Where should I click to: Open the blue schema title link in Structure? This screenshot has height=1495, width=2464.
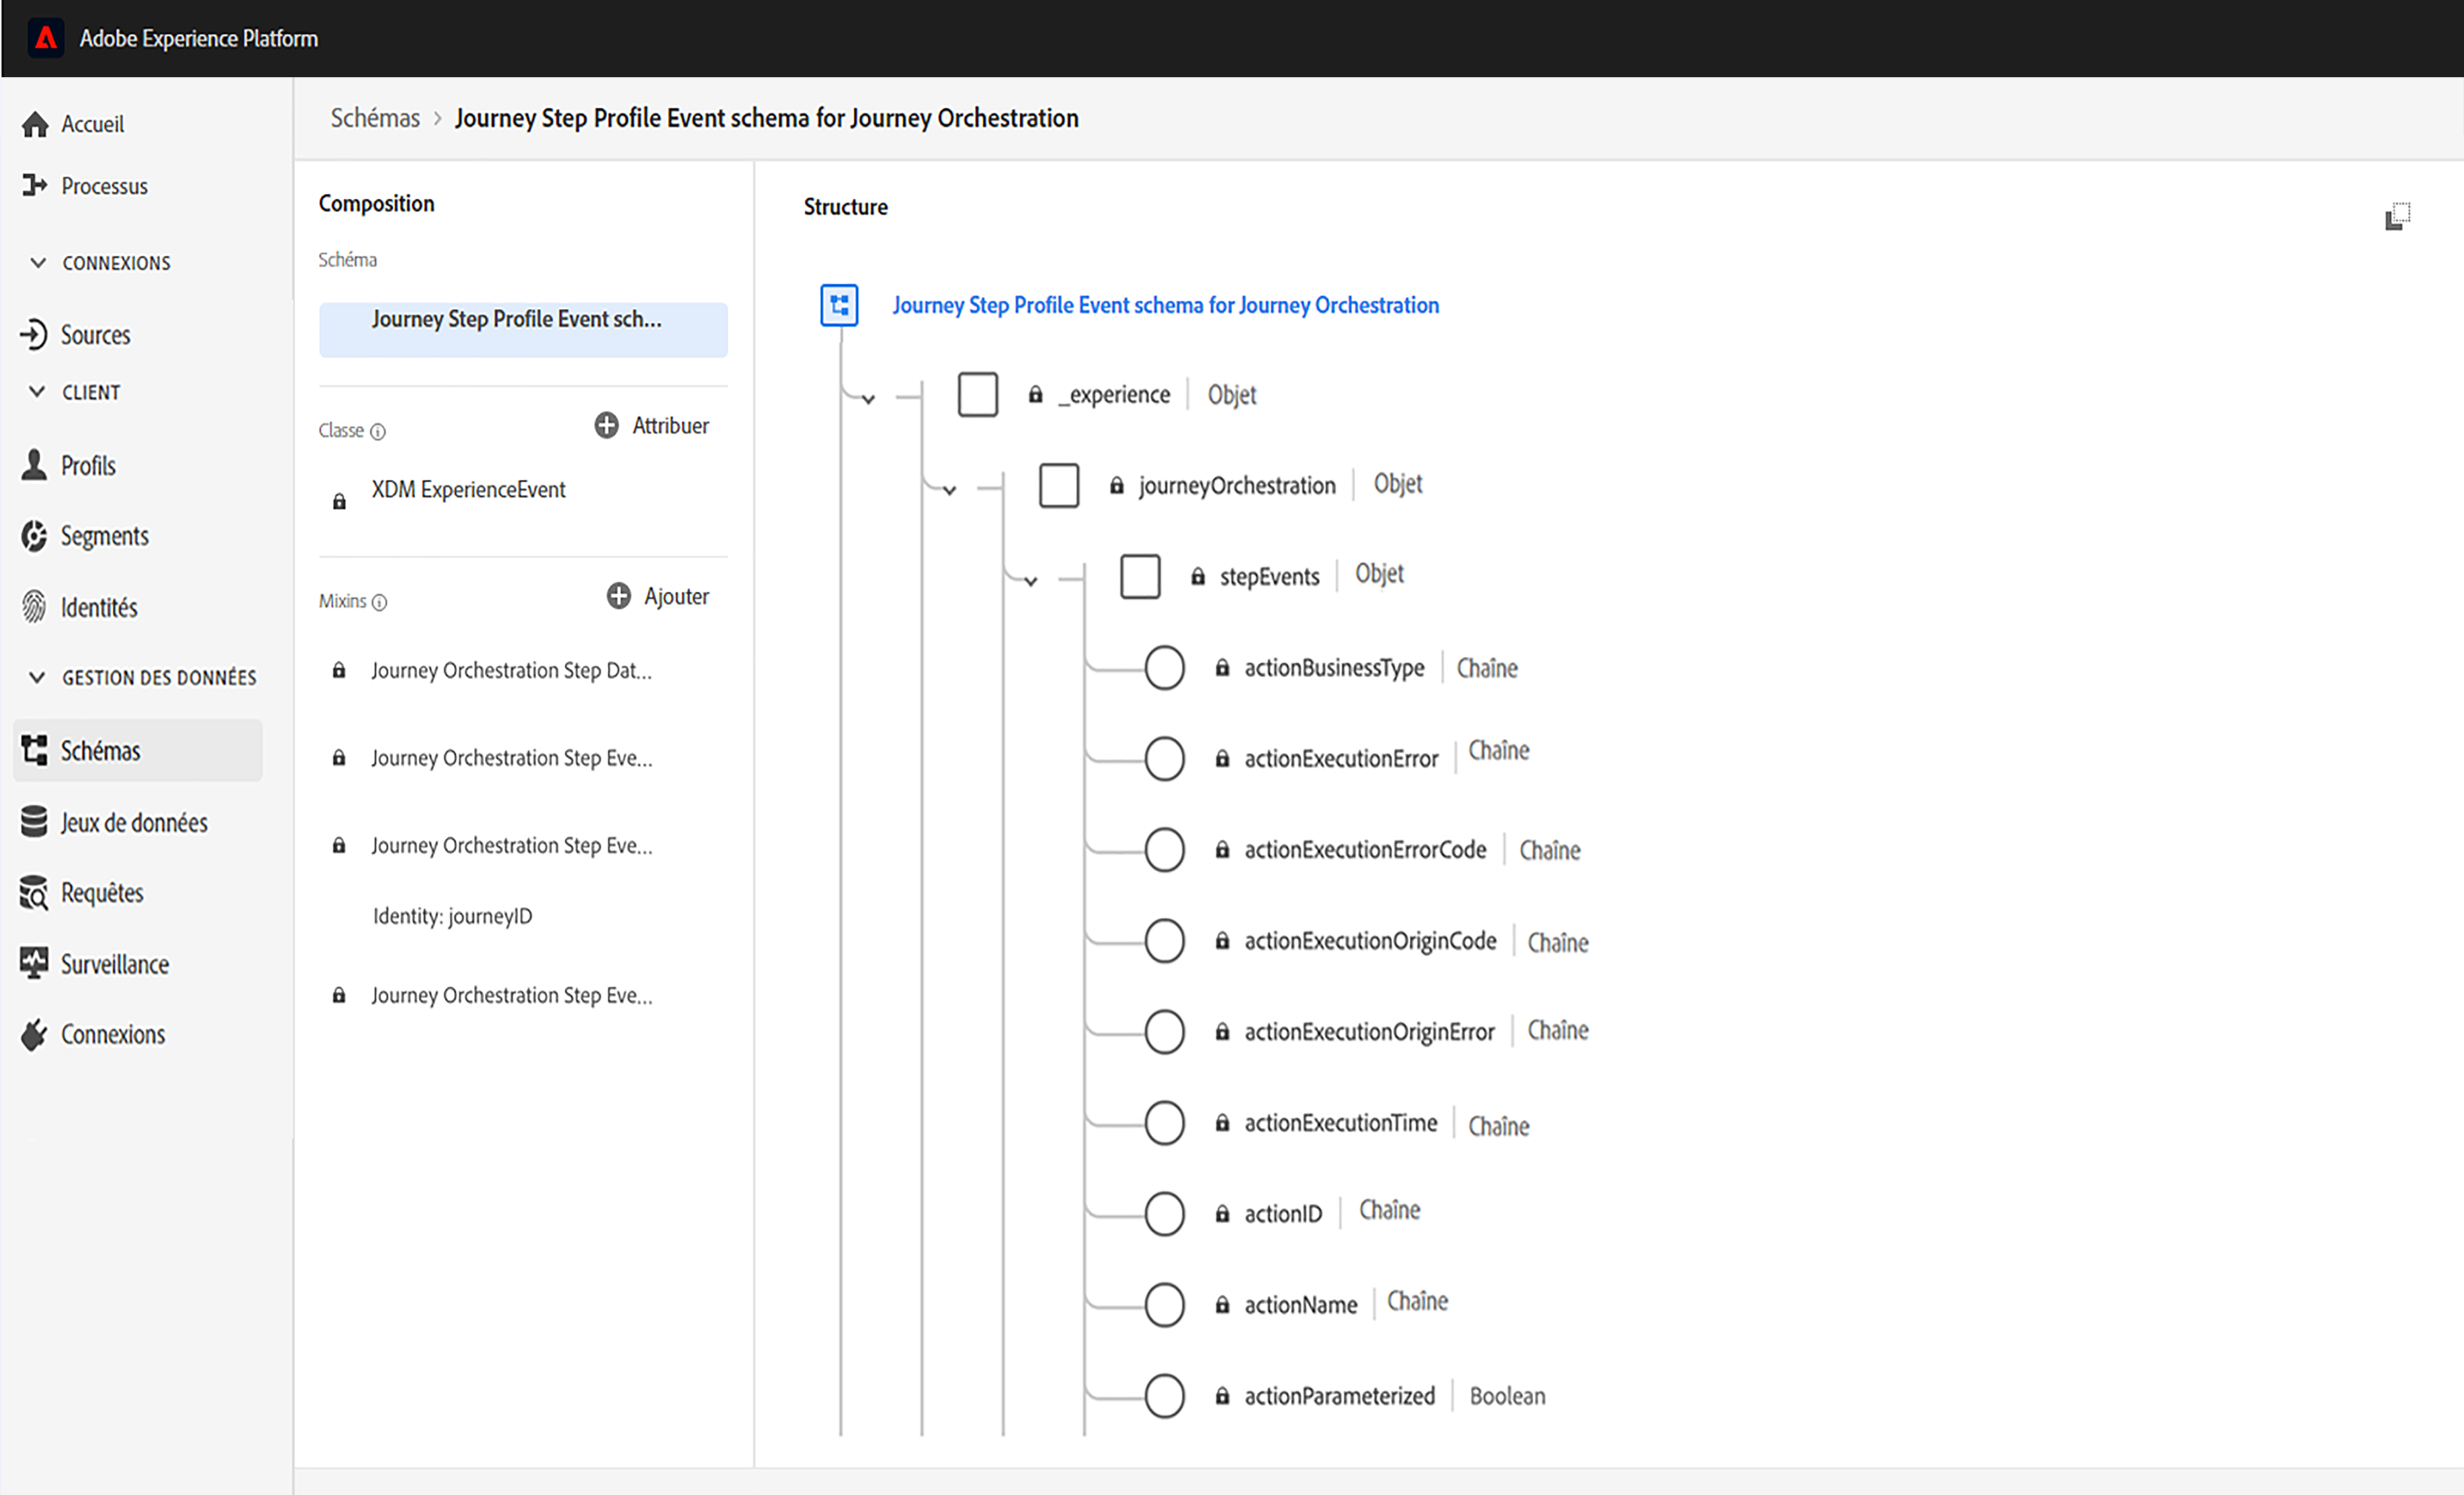1165,306
